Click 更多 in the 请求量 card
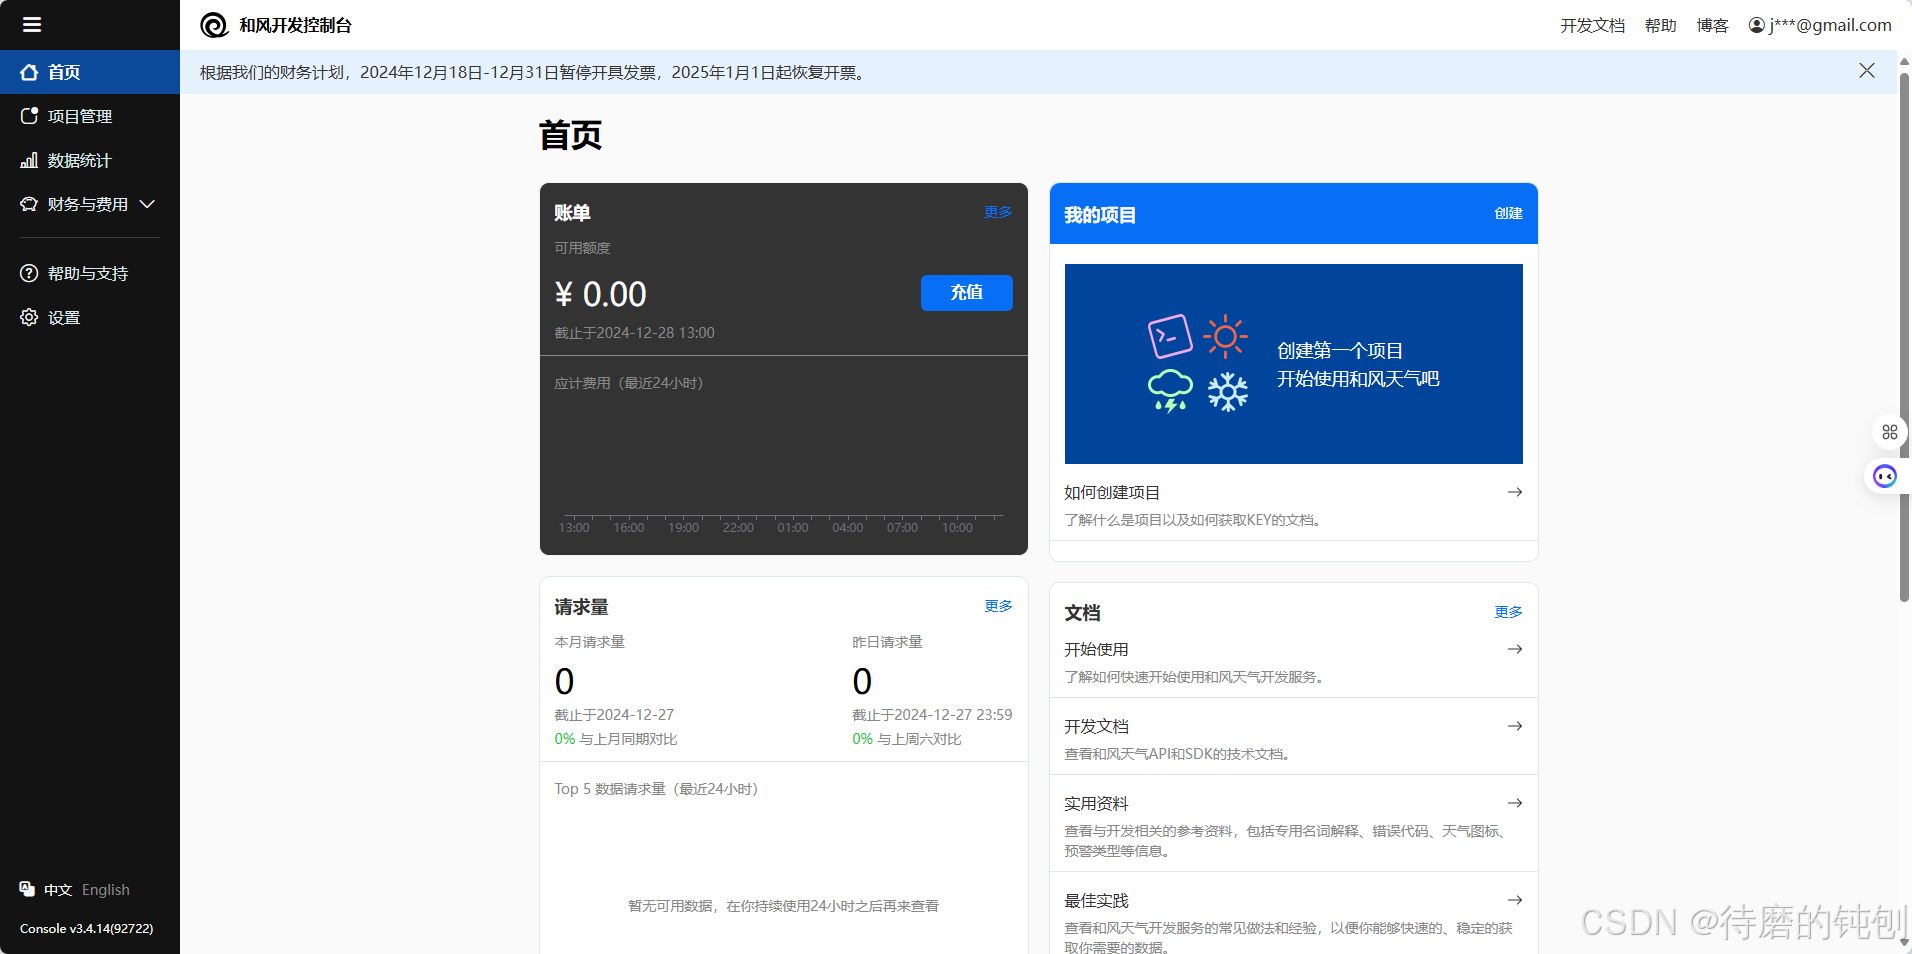Image resolution: width=1912 pixels, height=954 pixels. pos(998,606)
